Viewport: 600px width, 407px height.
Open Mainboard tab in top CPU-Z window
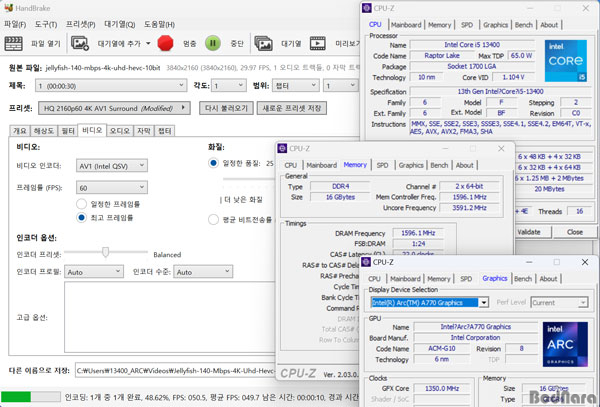(406, 25)
